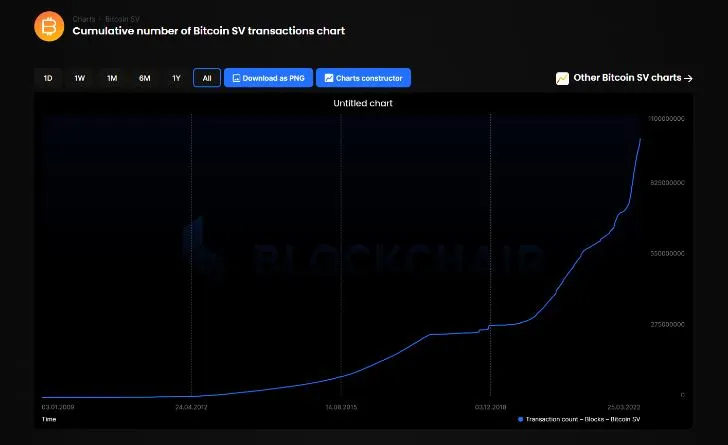This screenshot has height=445, width=728.
Task: Select the 1M time range
Action: click(112, 78)
